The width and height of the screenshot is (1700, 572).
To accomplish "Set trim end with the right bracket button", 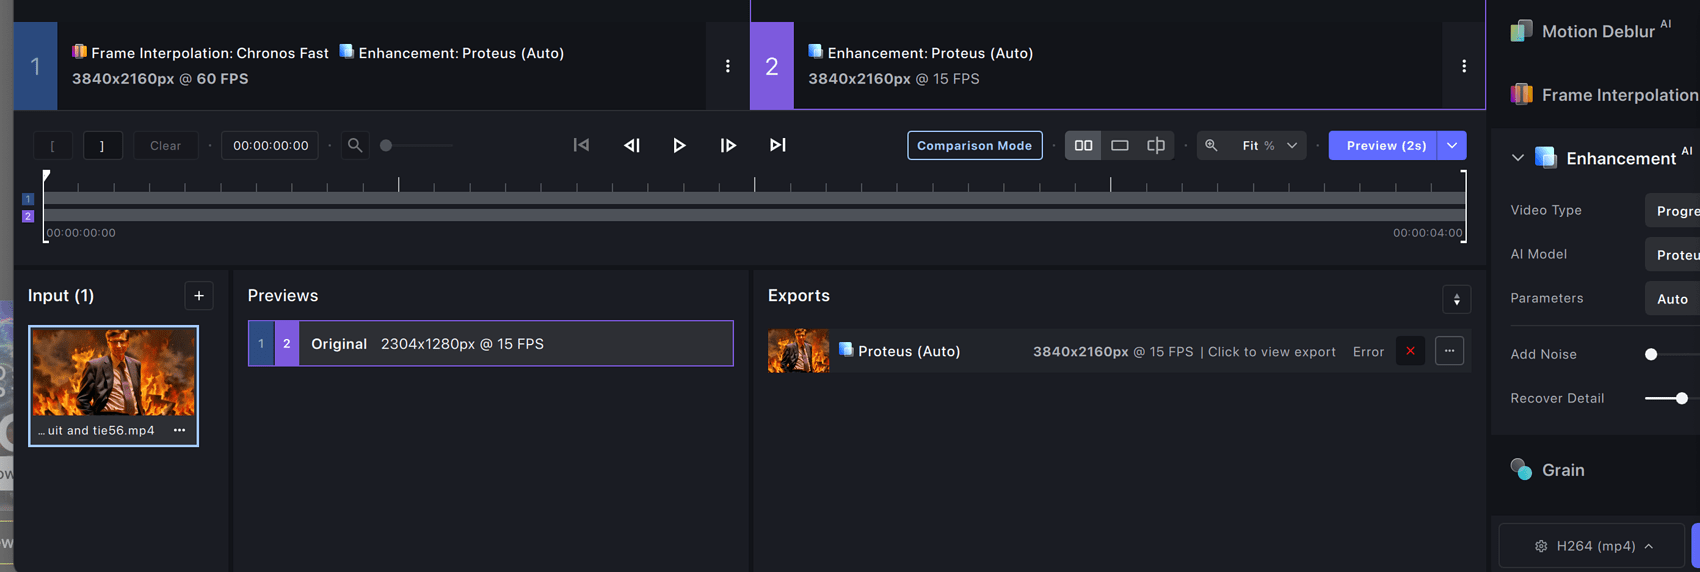I will pyautogui.click(x=102, y=146).
